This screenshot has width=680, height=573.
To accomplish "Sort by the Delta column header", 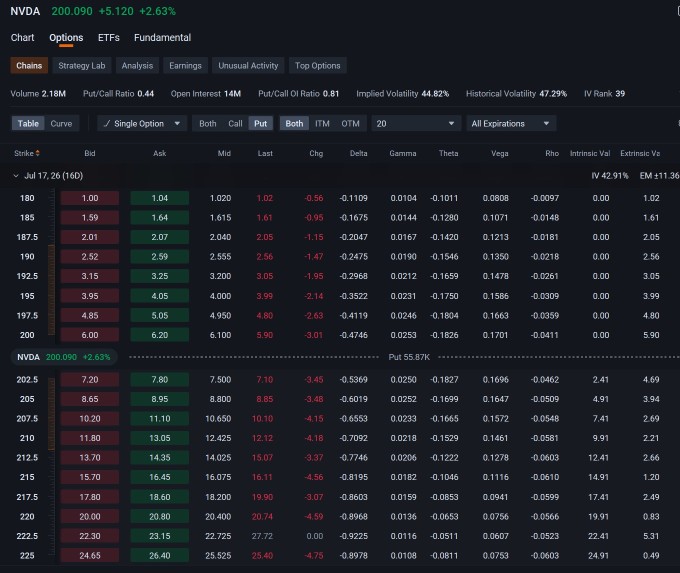I will point(358,153).
